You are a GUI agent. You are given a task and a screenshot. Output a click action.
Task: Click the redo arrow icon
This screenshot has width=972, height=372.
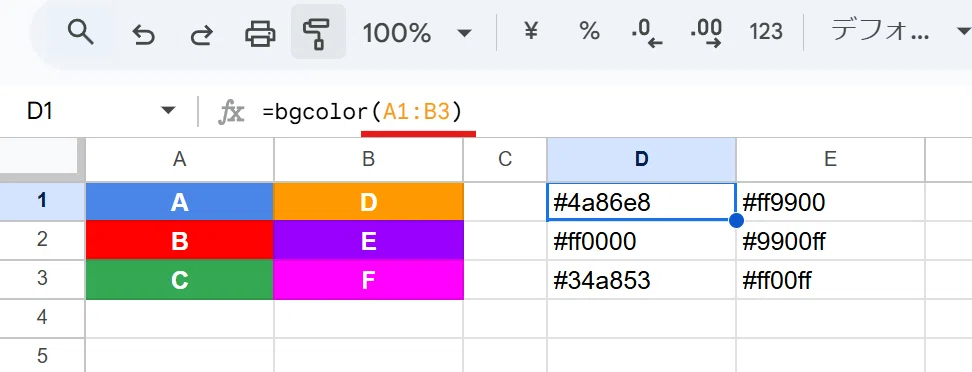(x=201, y=33)
